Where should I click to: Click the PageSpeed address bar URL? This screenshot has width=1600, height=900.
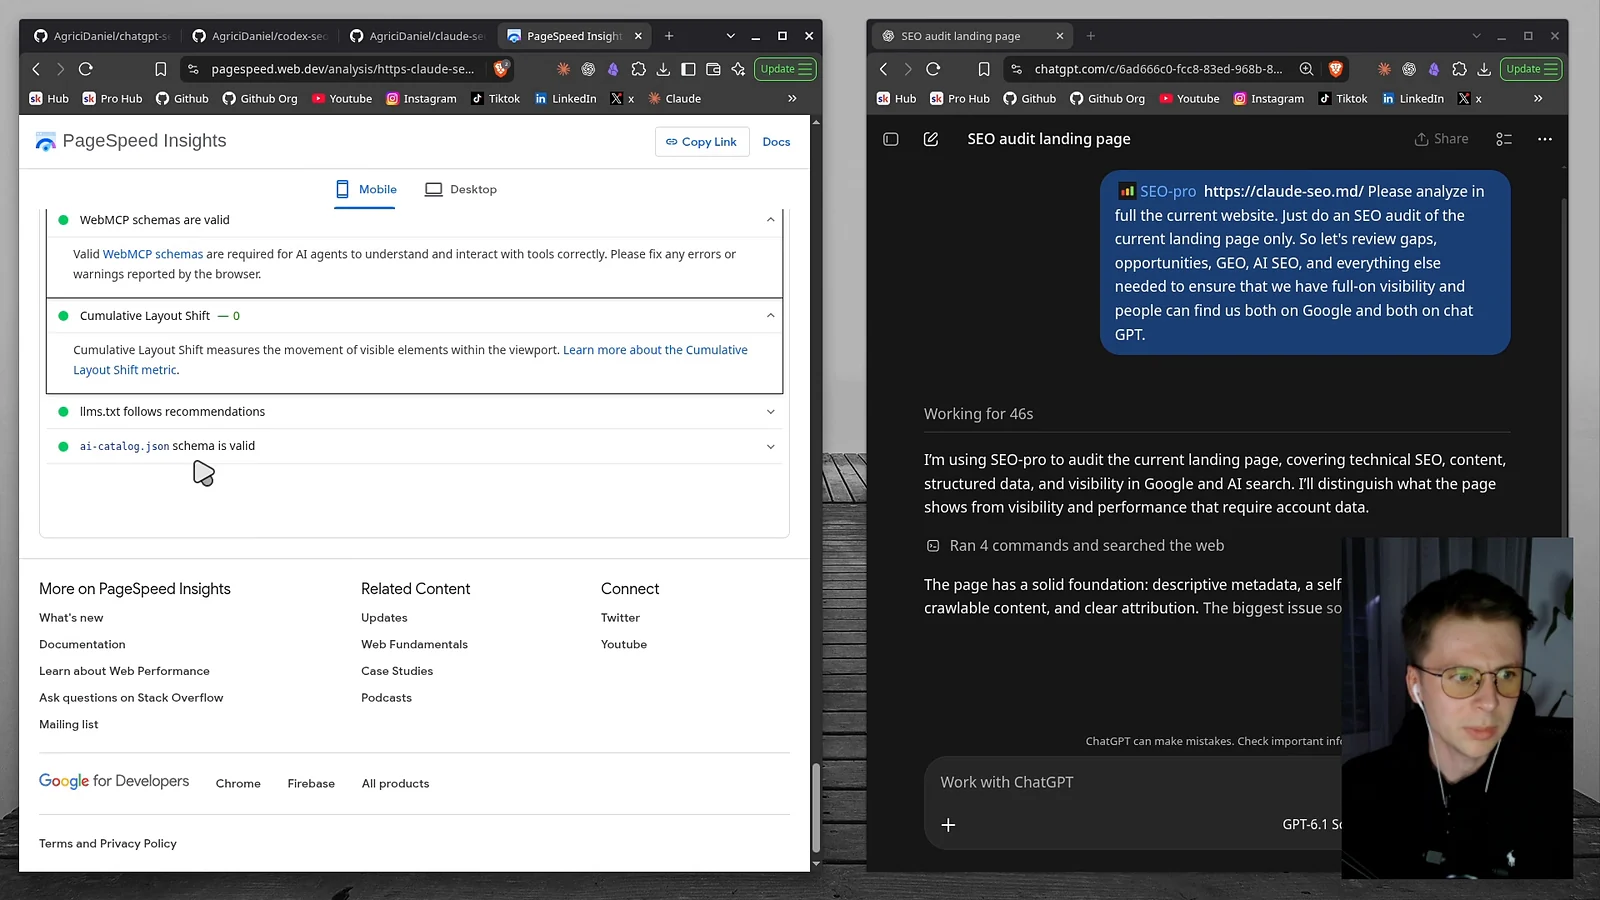(x=343, y=69)
